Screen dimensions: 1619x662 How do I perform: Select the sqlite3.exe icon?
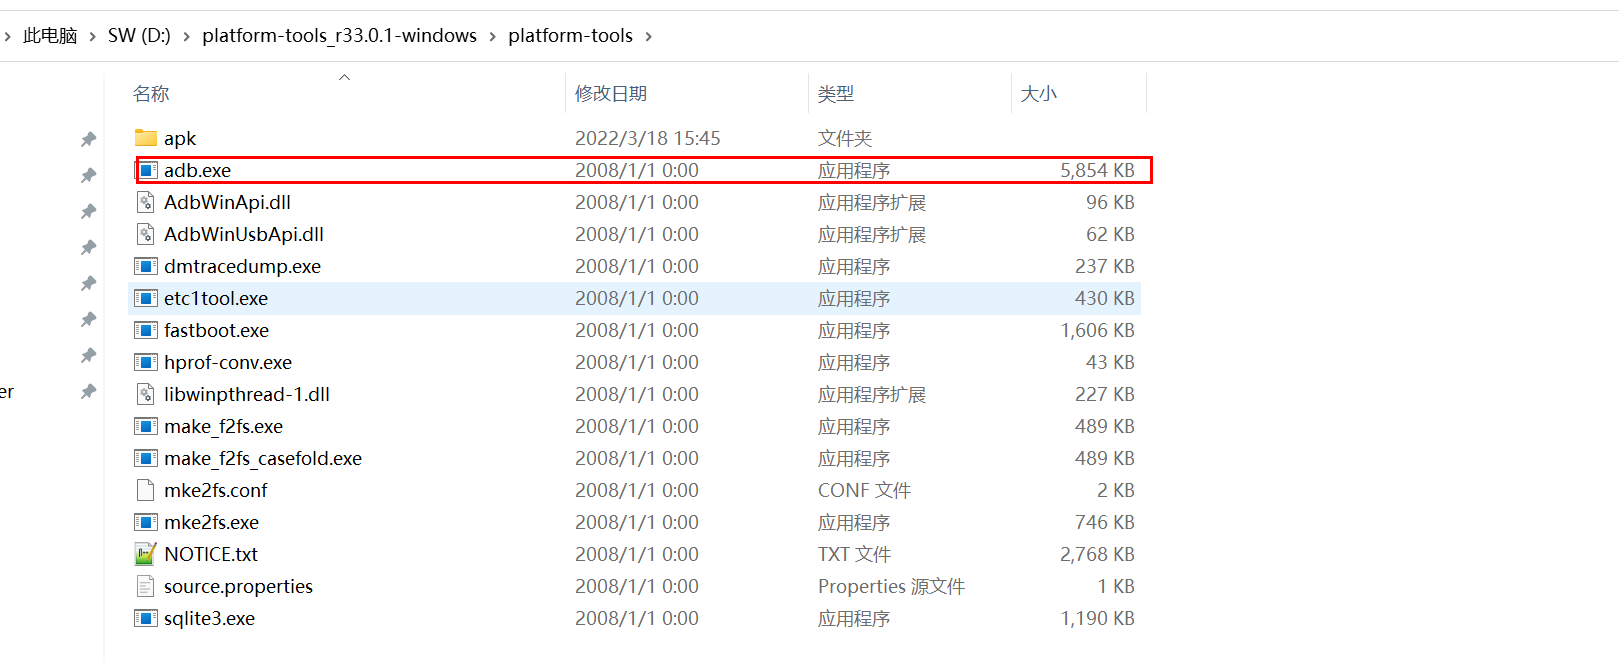(146, 618)
